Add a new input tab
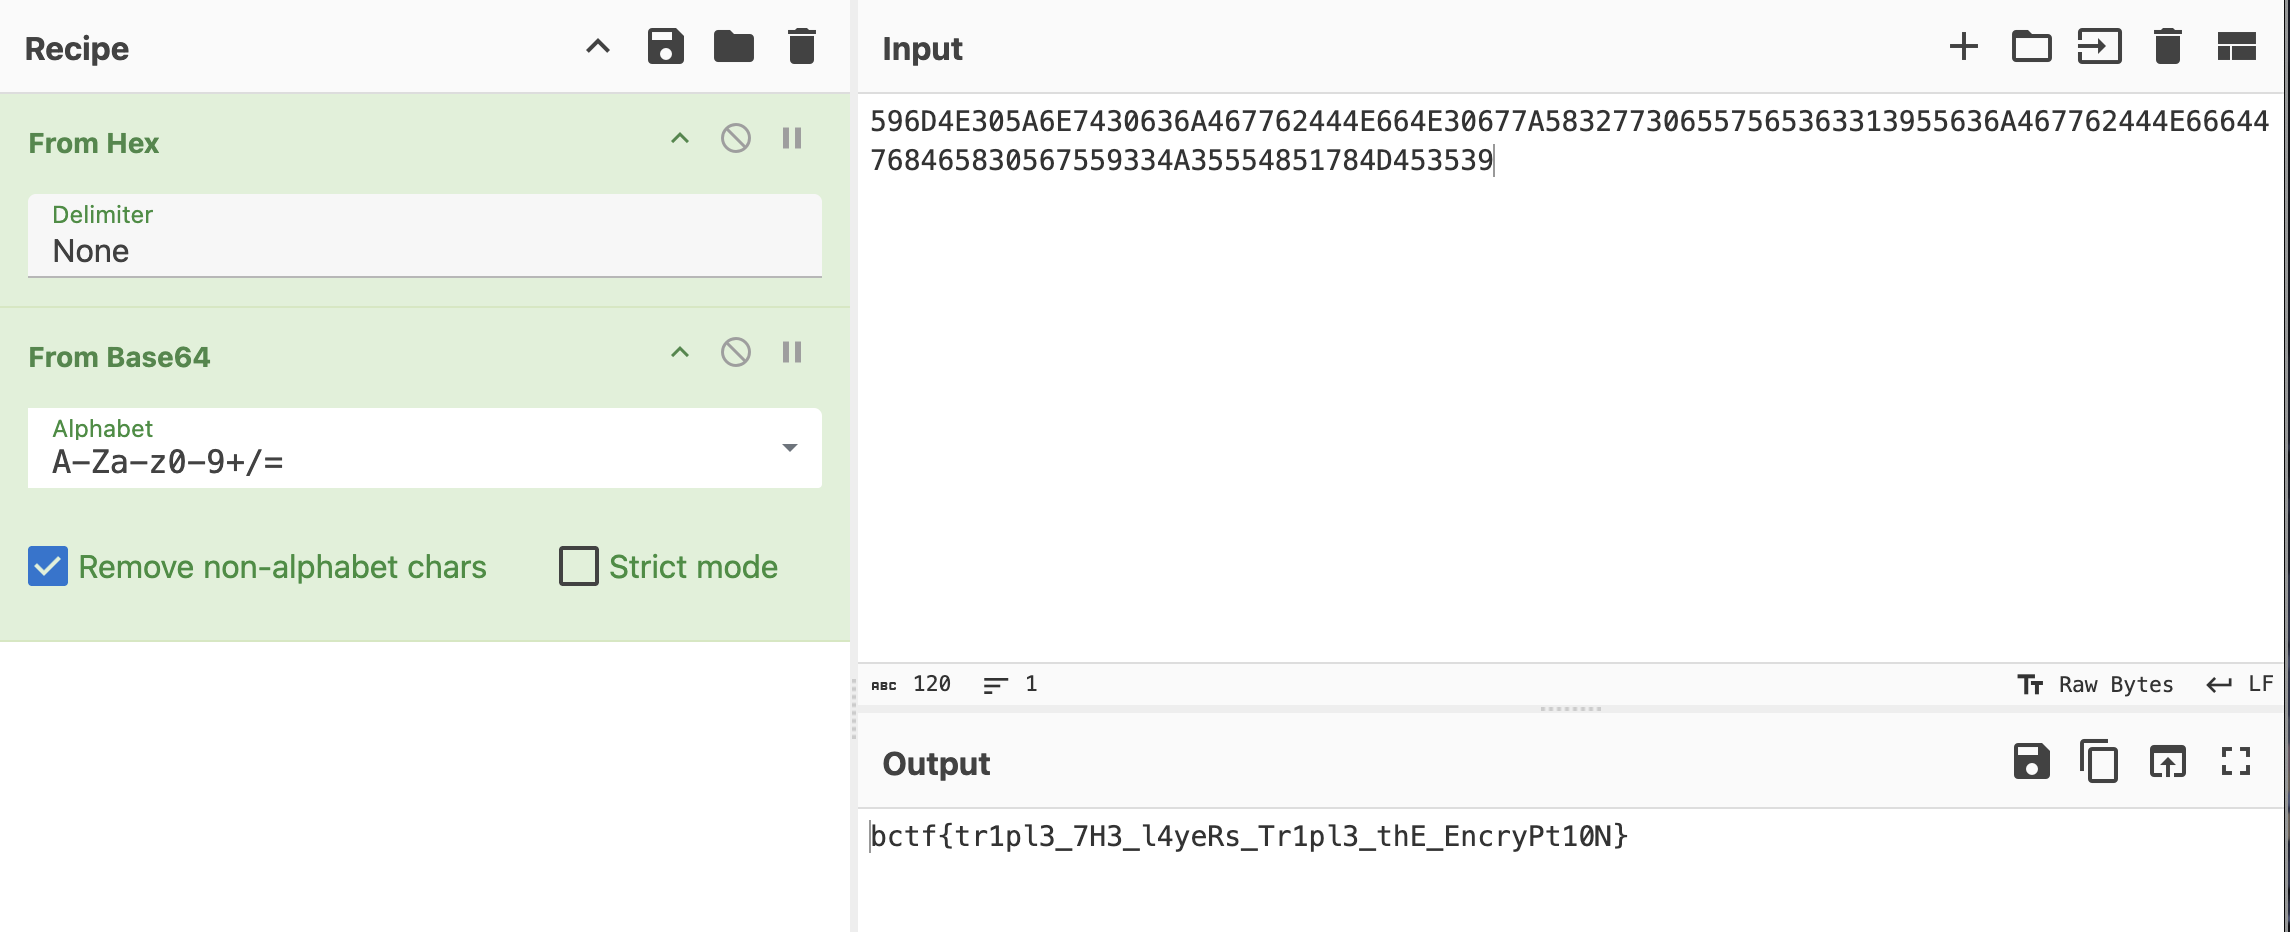The image size is (2290, 932). [1963, 47]
